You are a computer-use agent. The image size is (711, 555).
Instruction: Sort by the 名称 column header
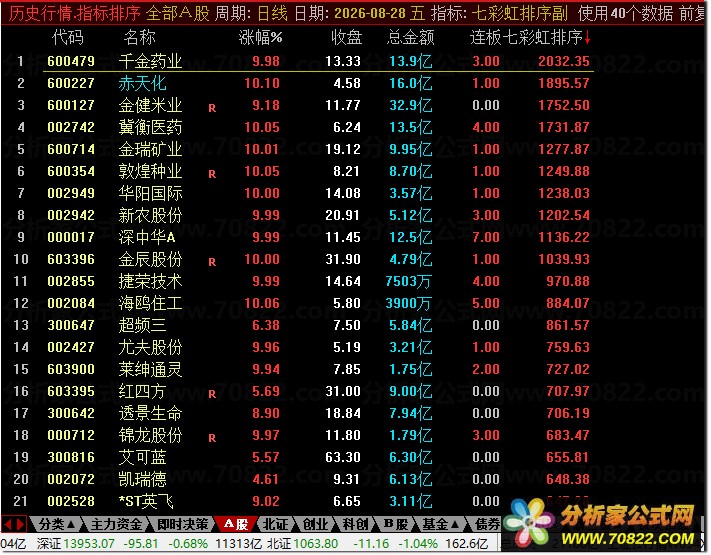point(139,38)
